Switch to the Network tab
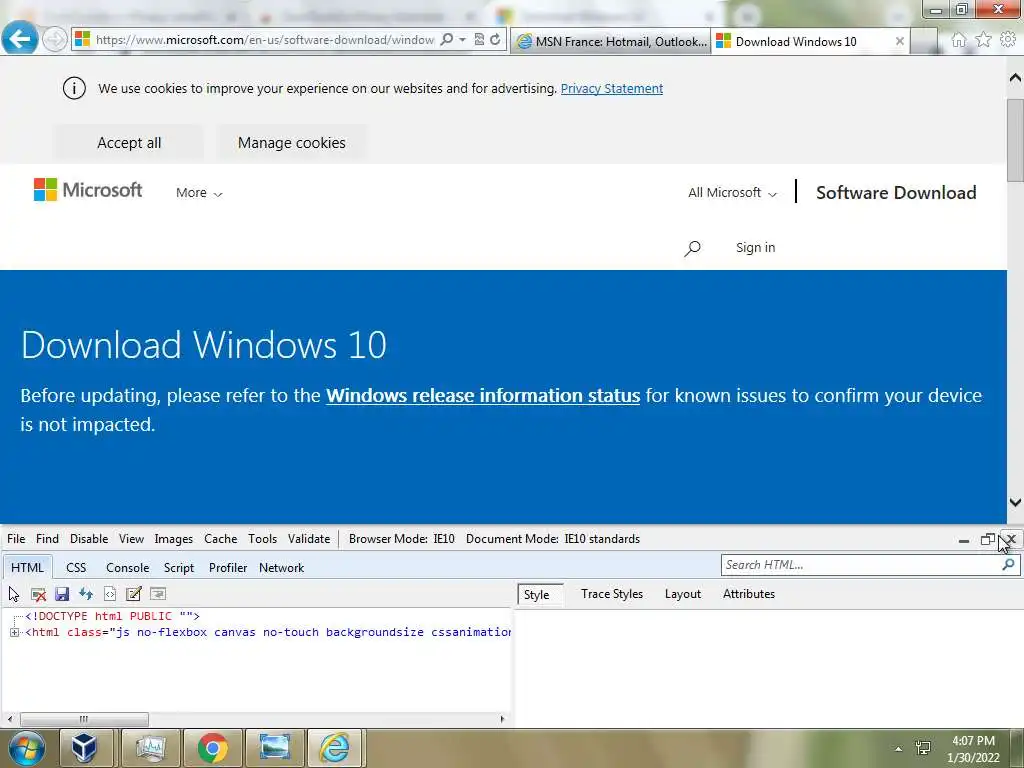The width and height of the screenshot is (1024, 768). click(281, 568)
